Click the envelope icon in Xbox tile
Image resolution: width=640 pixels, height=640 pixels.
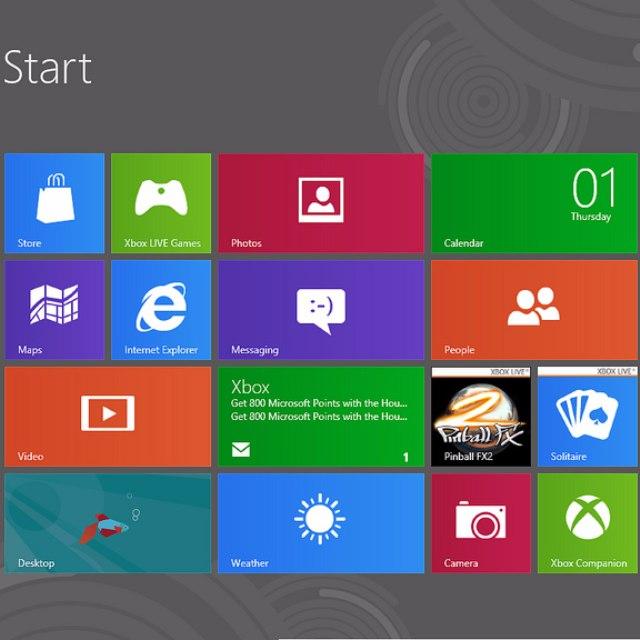(241, 449)
